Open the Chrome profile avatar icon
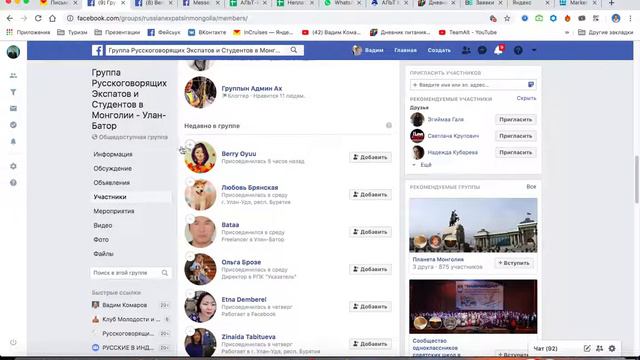 pos(616,18)
